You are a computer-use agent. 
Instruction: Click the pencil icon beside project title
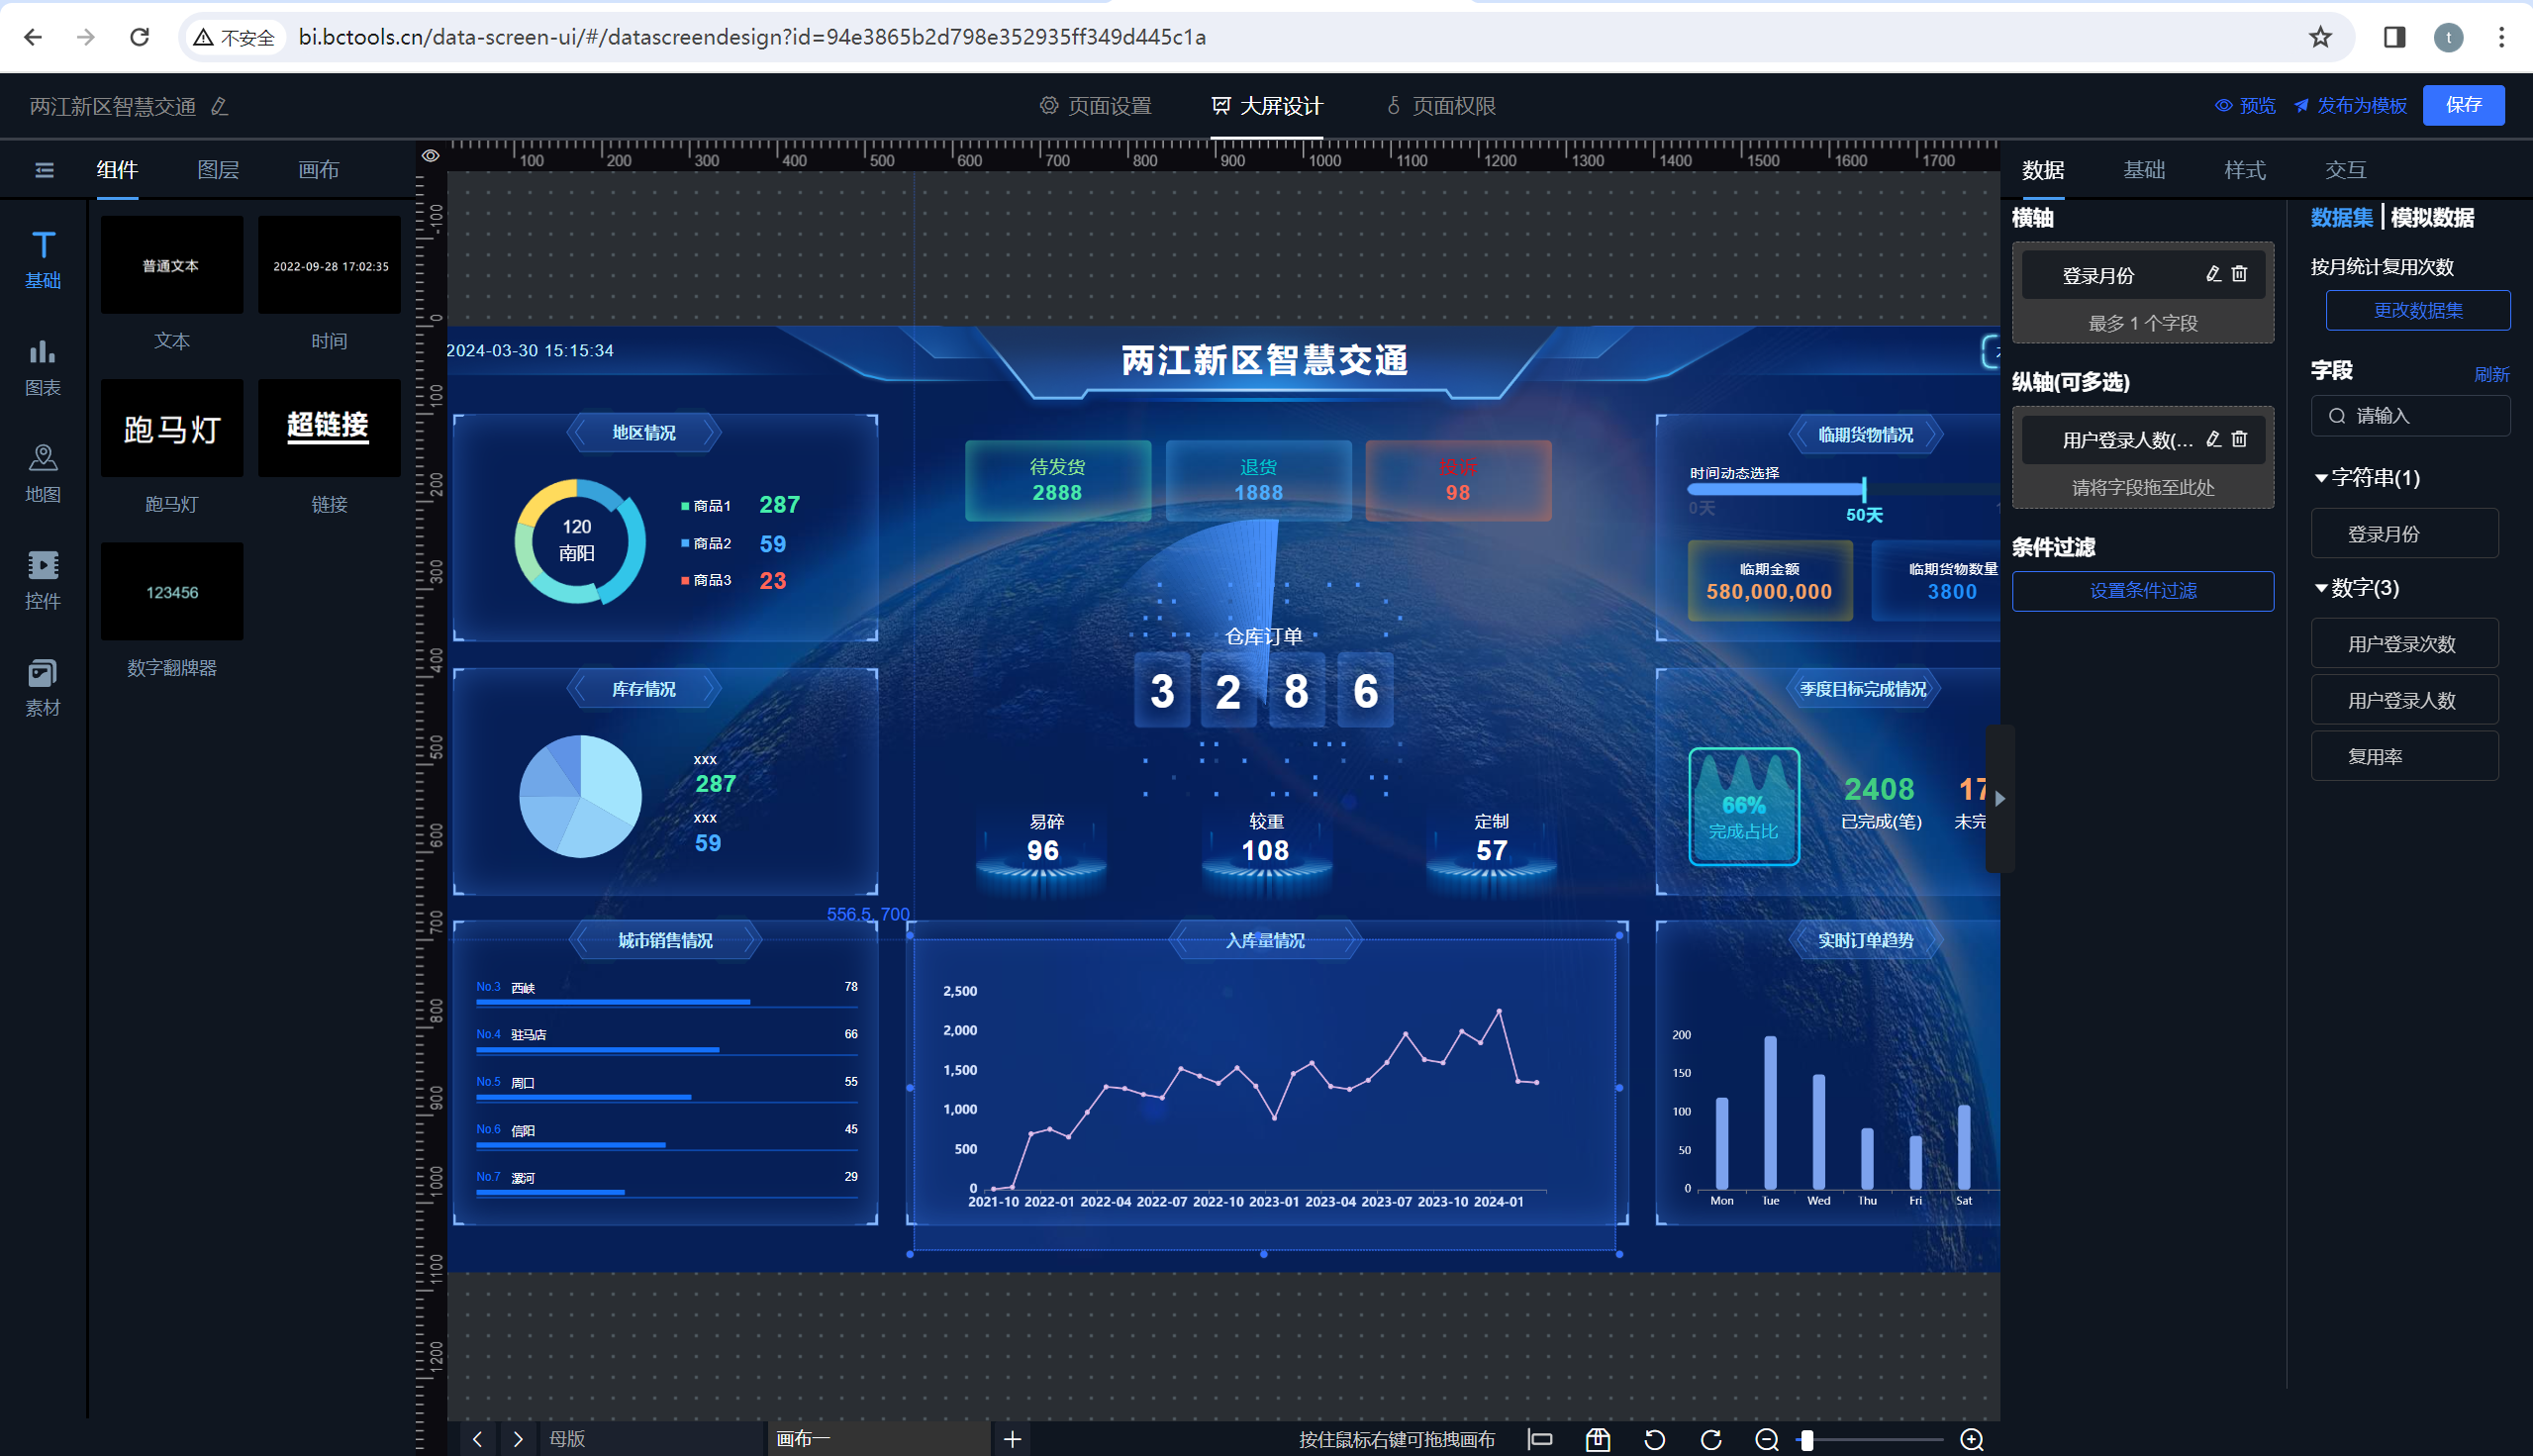coord(220,106)
